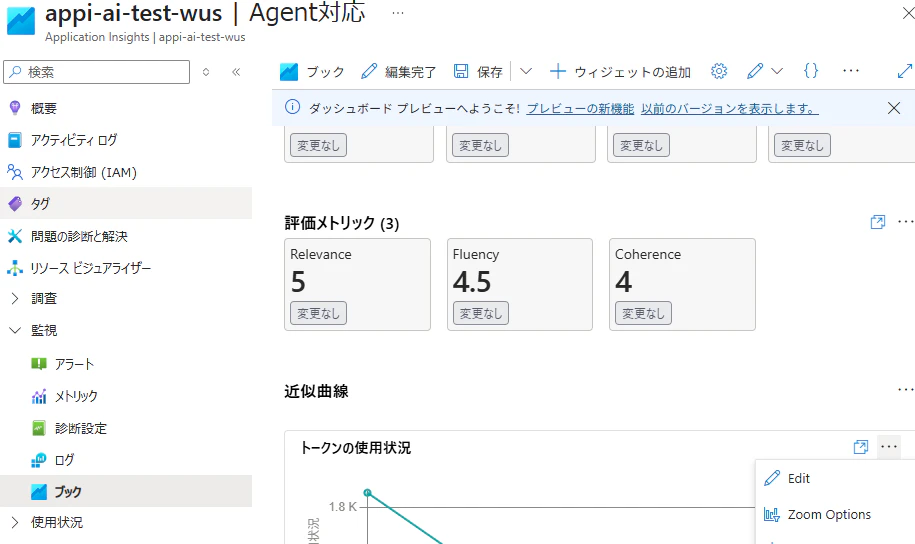This screenshot has width=915, height=544.
Task: Open the ellipsis menu for 評価メトリック section
Action: coord(906,222)
